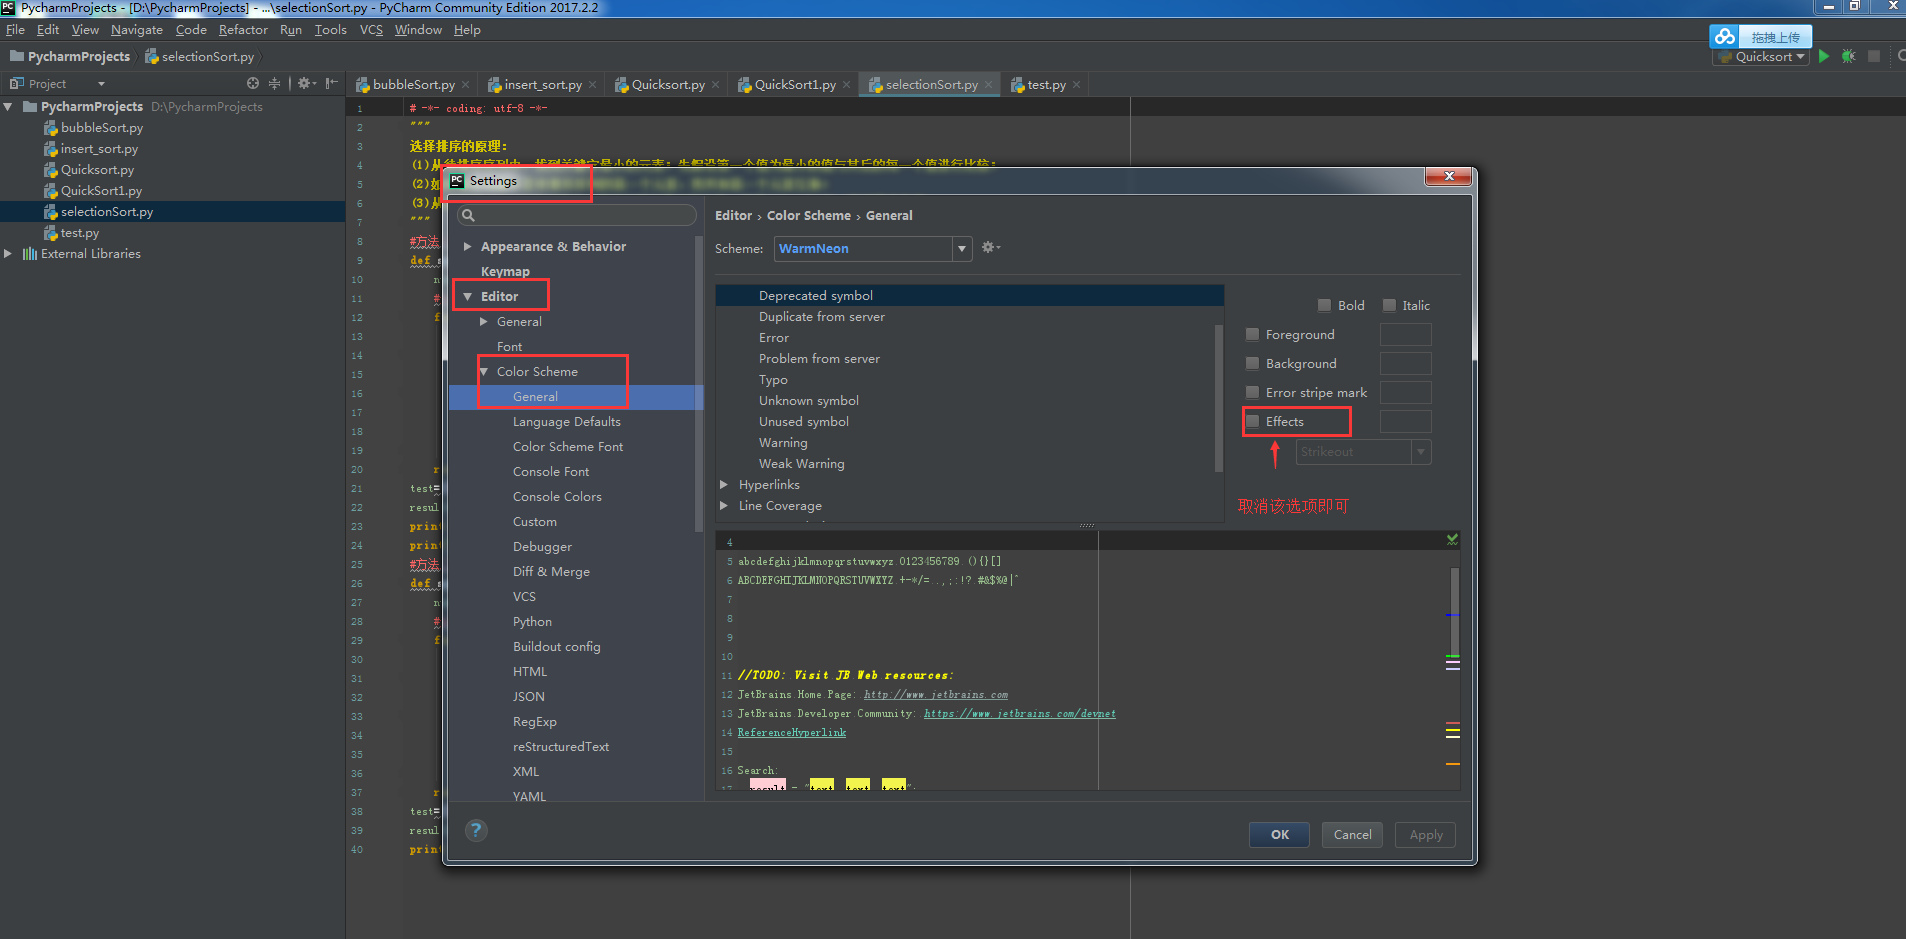Click the Background color swatch

click(1405, 363)
